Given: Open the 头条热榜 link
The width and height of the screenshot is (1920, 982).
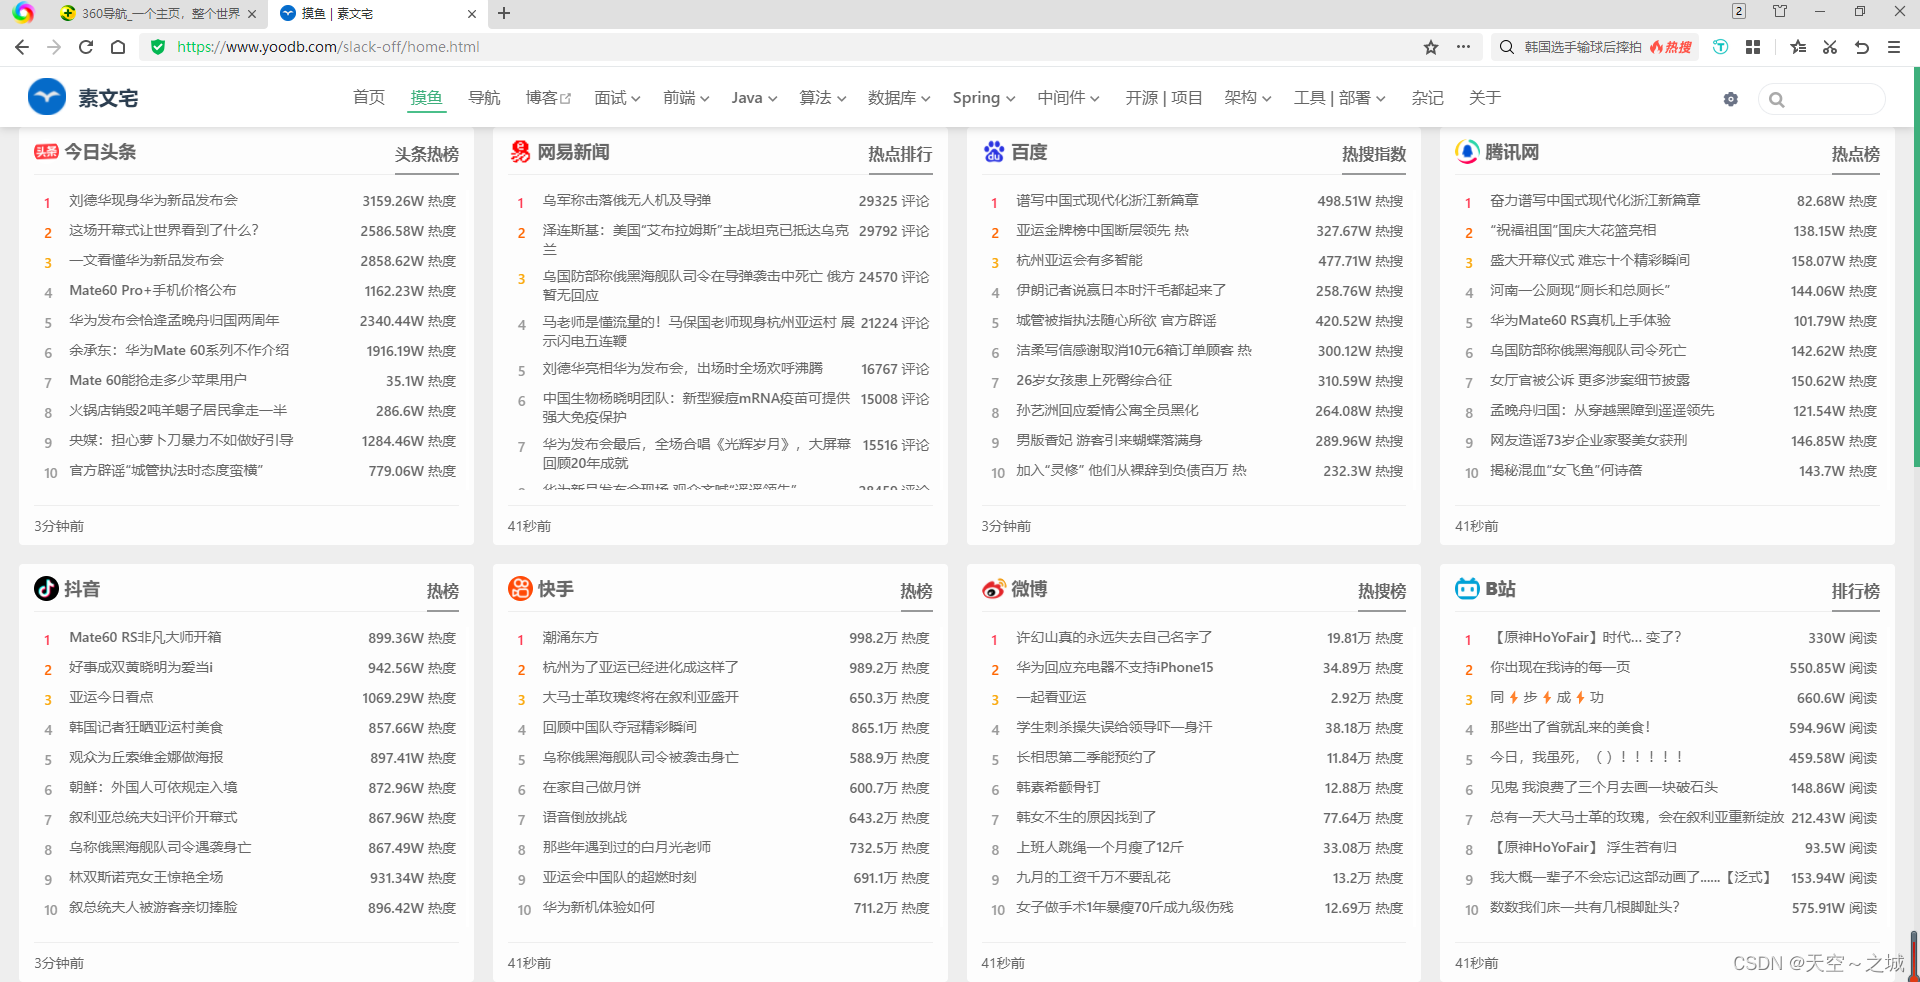Looking at the screenshot, I should point(426,155).
